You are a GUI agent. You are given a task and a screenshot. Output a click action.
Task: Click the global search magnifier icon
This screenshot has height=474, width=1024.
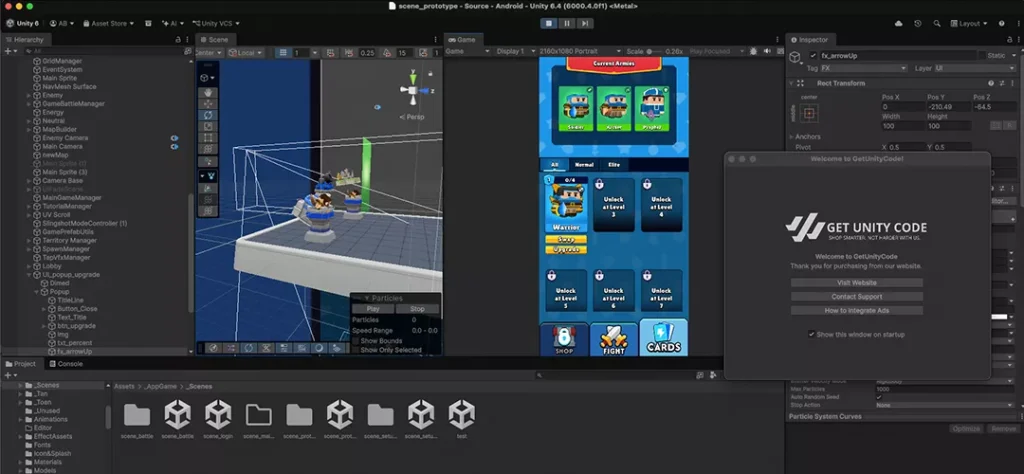point(936,24)
